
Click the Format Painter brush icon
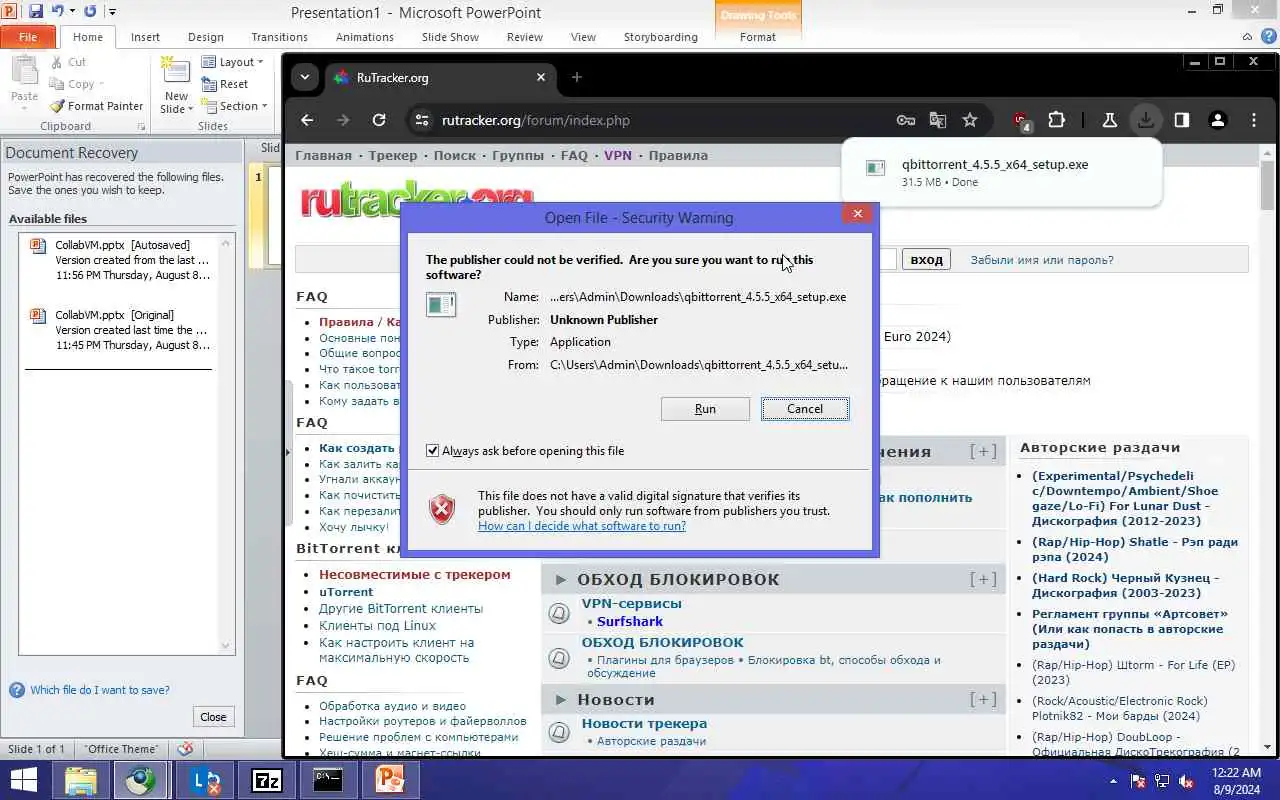(58, 106)
